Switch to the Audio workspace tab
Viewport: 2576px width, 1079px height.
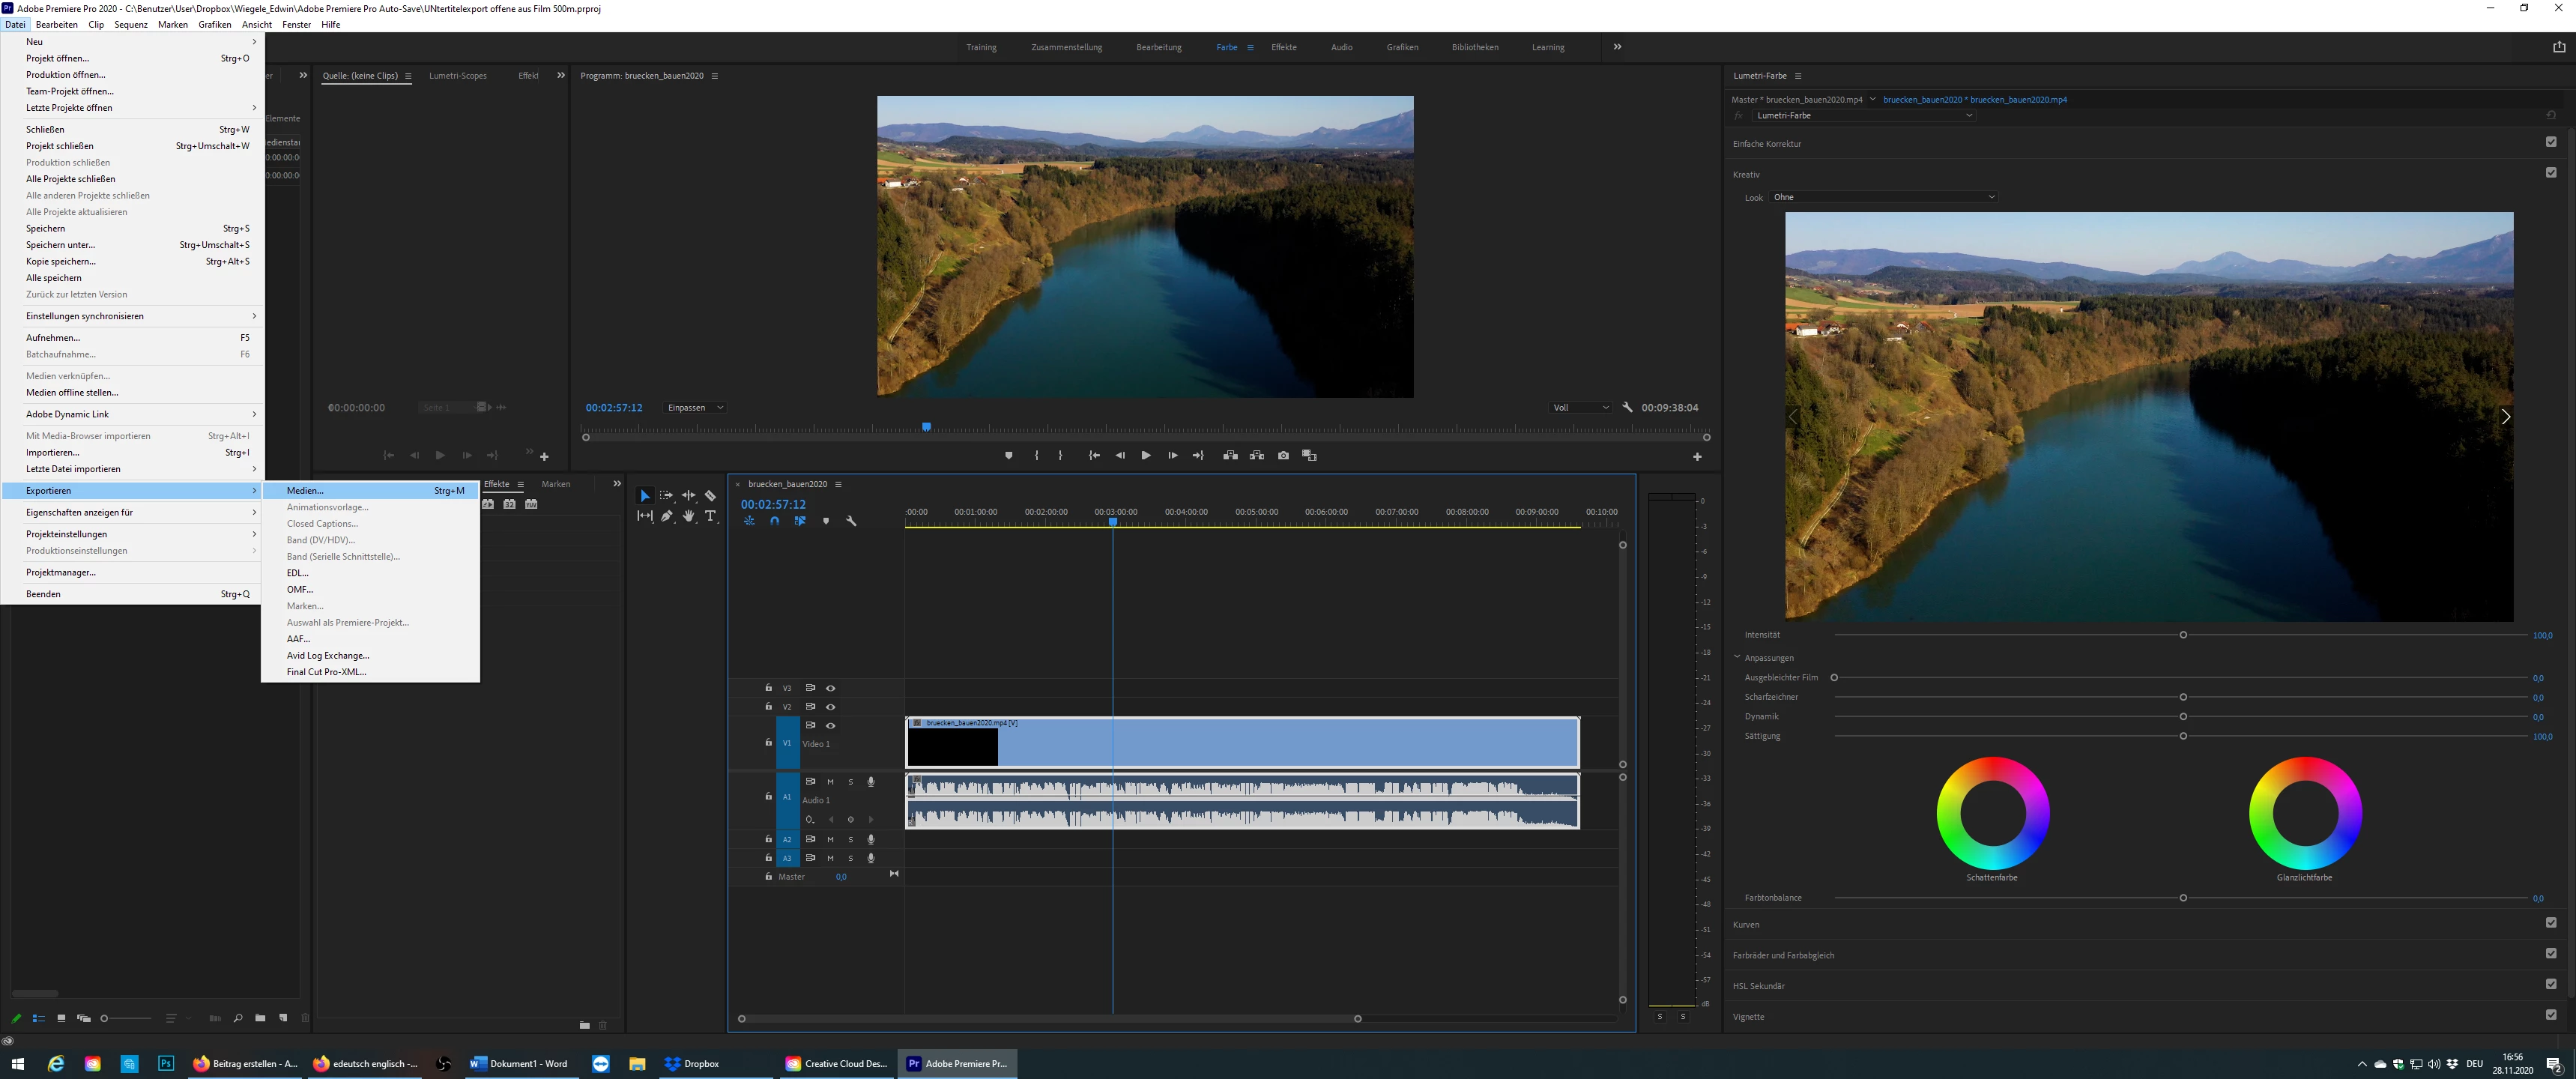[1341, 47]
